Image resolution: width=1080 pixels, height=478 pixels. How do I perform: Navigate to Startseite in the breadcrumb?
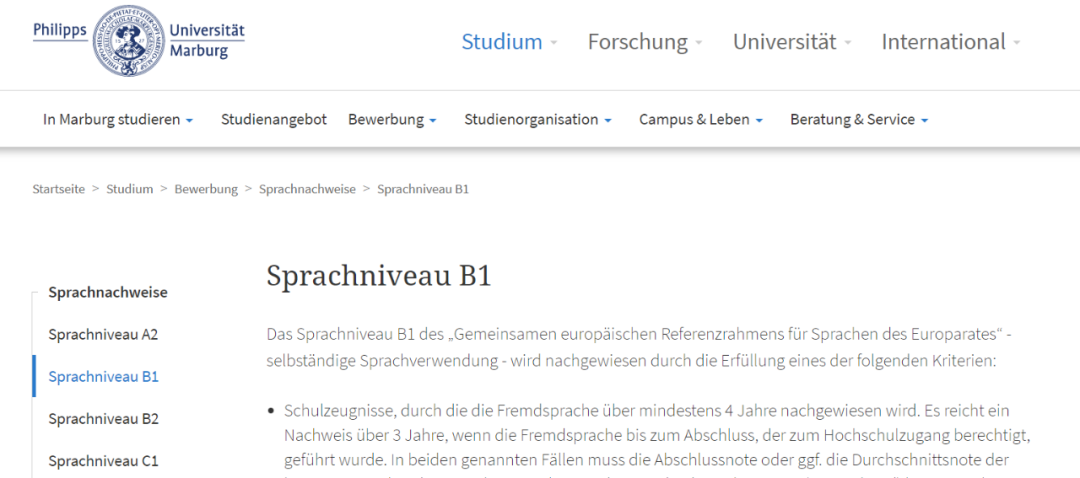click(58, 189)
